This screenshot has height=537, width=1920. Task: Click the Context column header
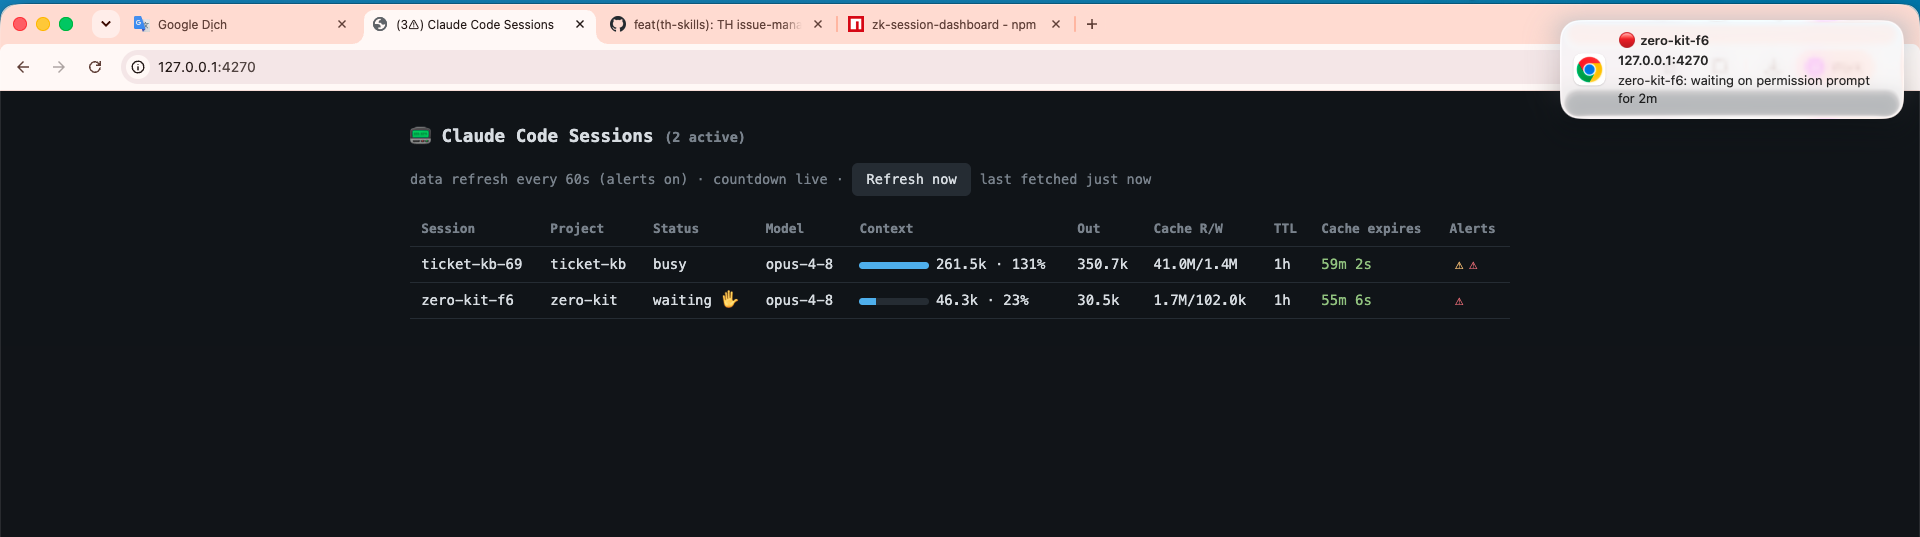[x=886, y=229]
